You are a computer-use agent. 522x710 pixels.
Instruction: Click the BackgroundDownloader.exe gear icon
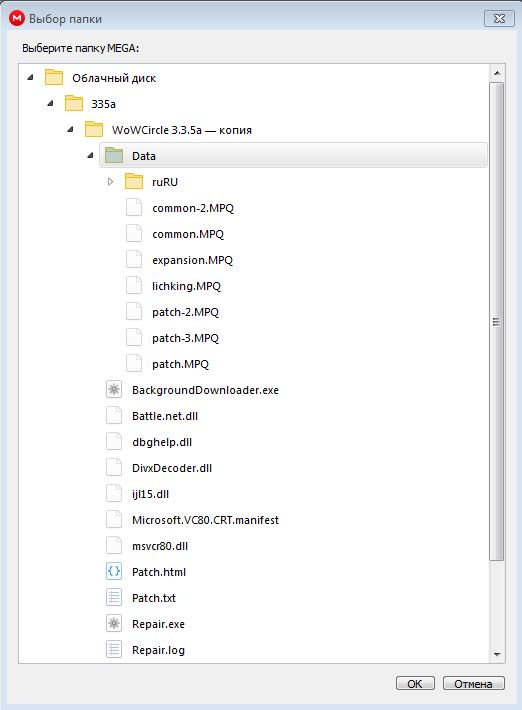pos(114,389)
